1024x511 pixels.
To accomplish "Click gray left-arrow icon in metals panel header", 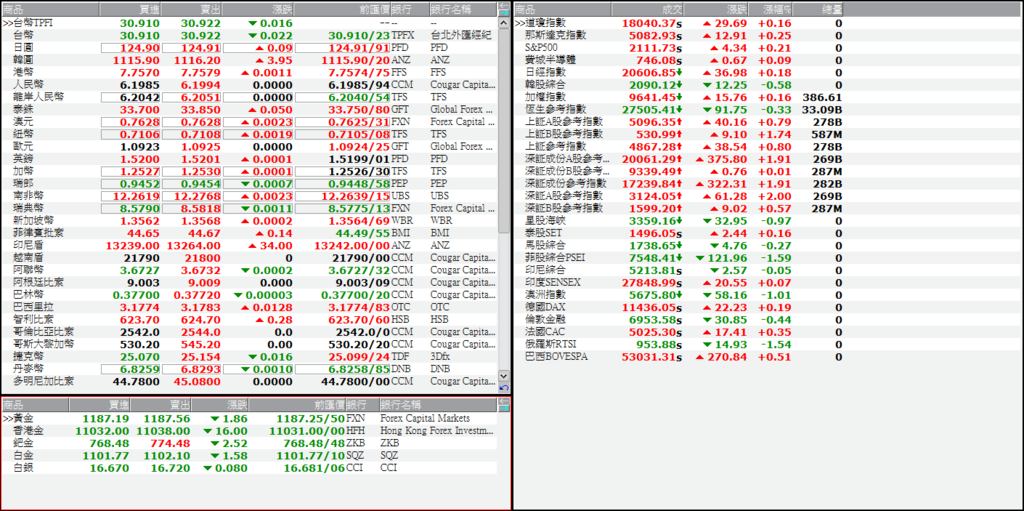I will coord(504,401).
